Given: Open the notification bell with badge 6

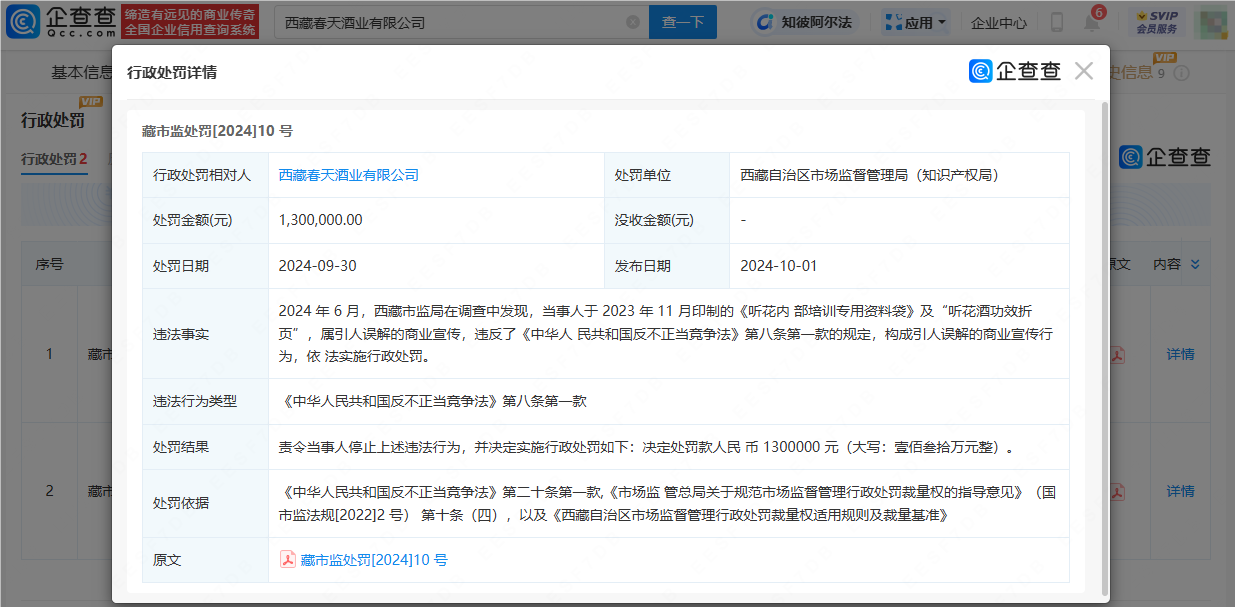Looking at the screenshot, I should pos(1092,22).
